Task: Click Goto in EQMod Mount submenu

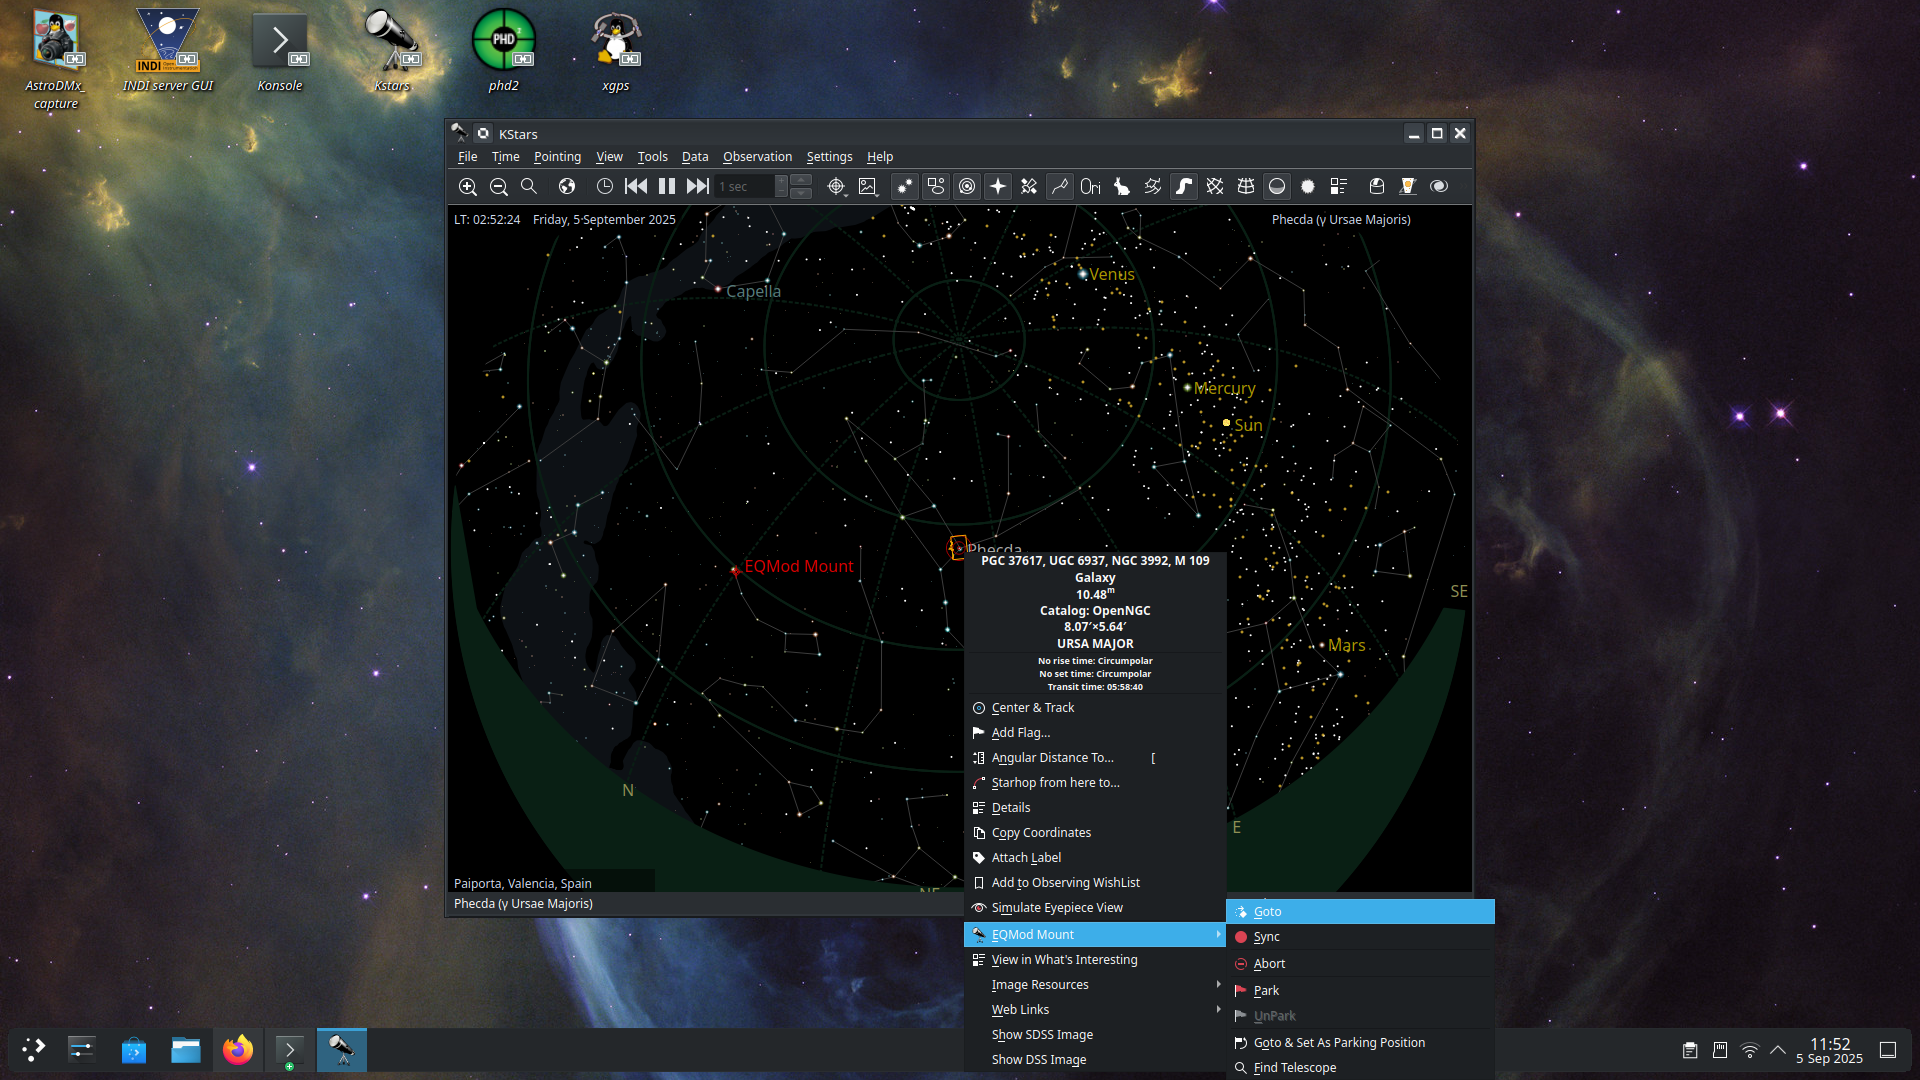Action: [x=1360, y=912]
